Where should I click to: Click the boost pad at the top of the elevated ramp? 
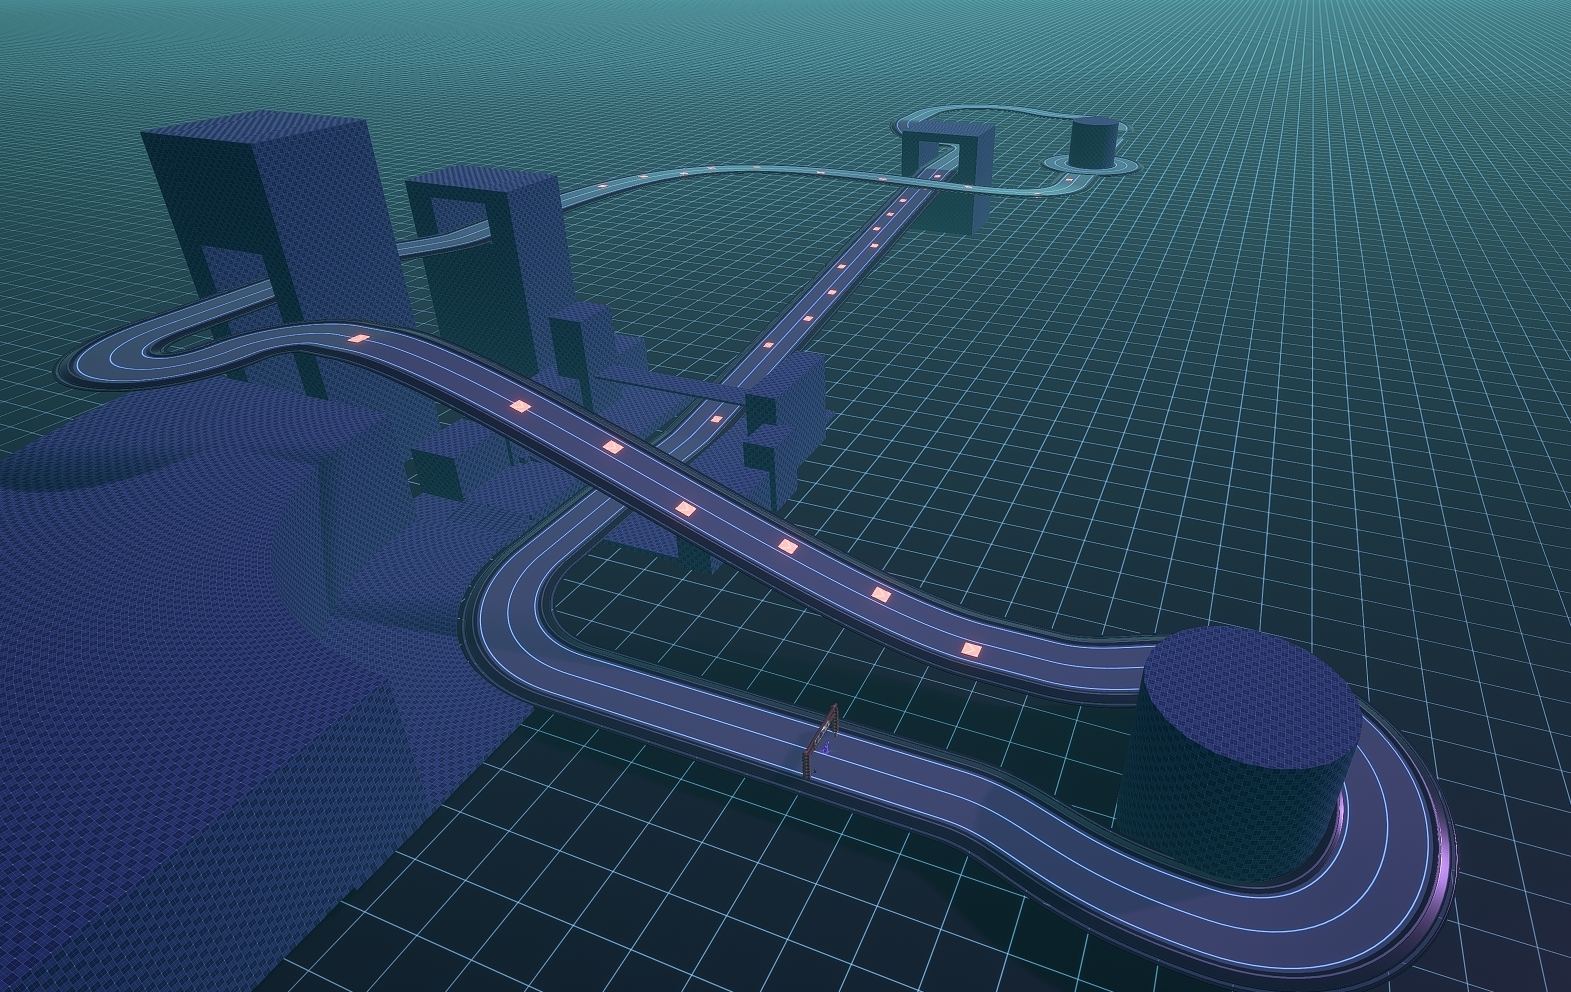[x=357, y=340]
